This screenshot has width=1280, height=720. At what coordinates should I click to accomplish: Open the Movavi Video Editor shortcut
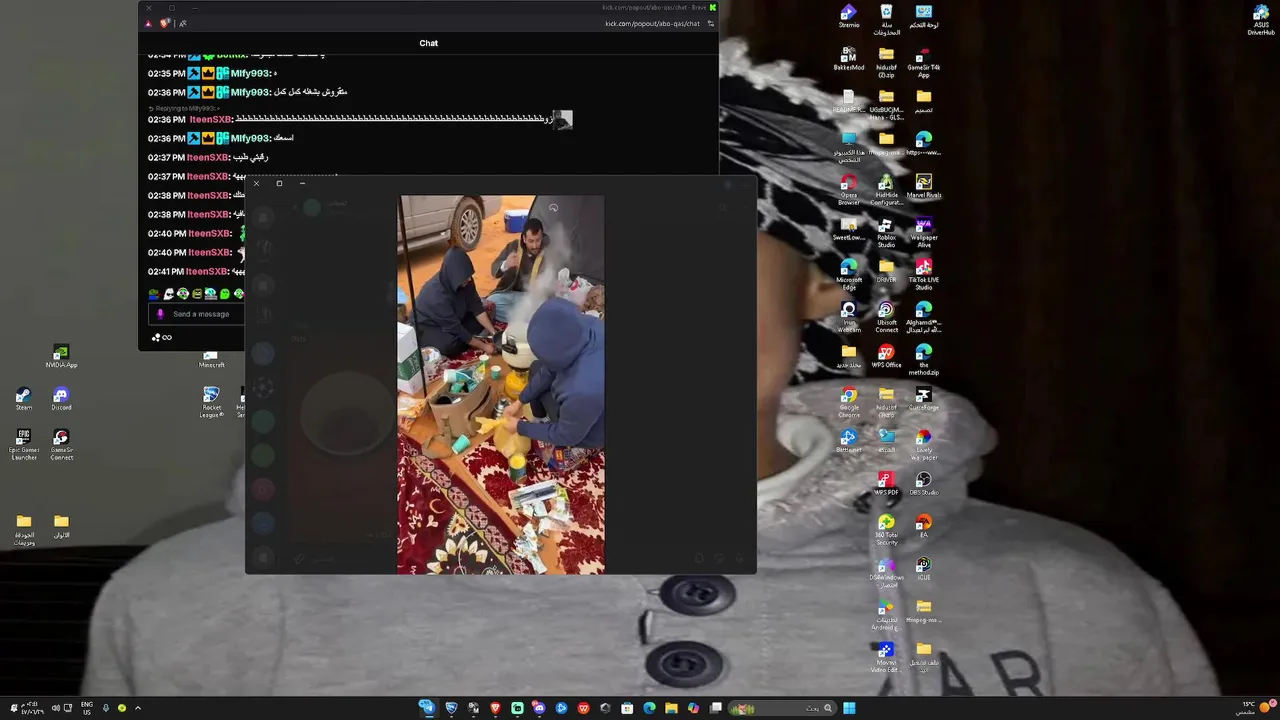[886, 657]
